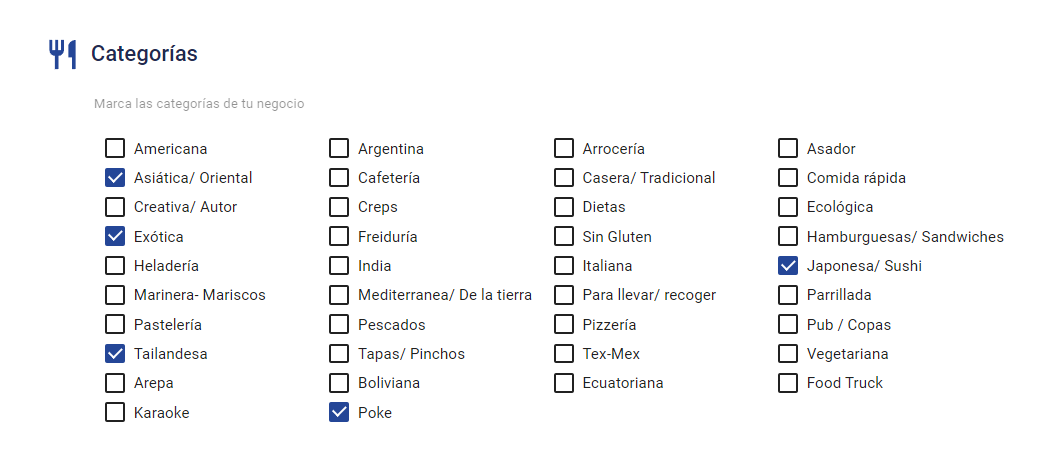The height and width of the screenshot is (465, 1049).
Task: Mark the Comida rápida checkbox
Action: [x=788, y=178]
